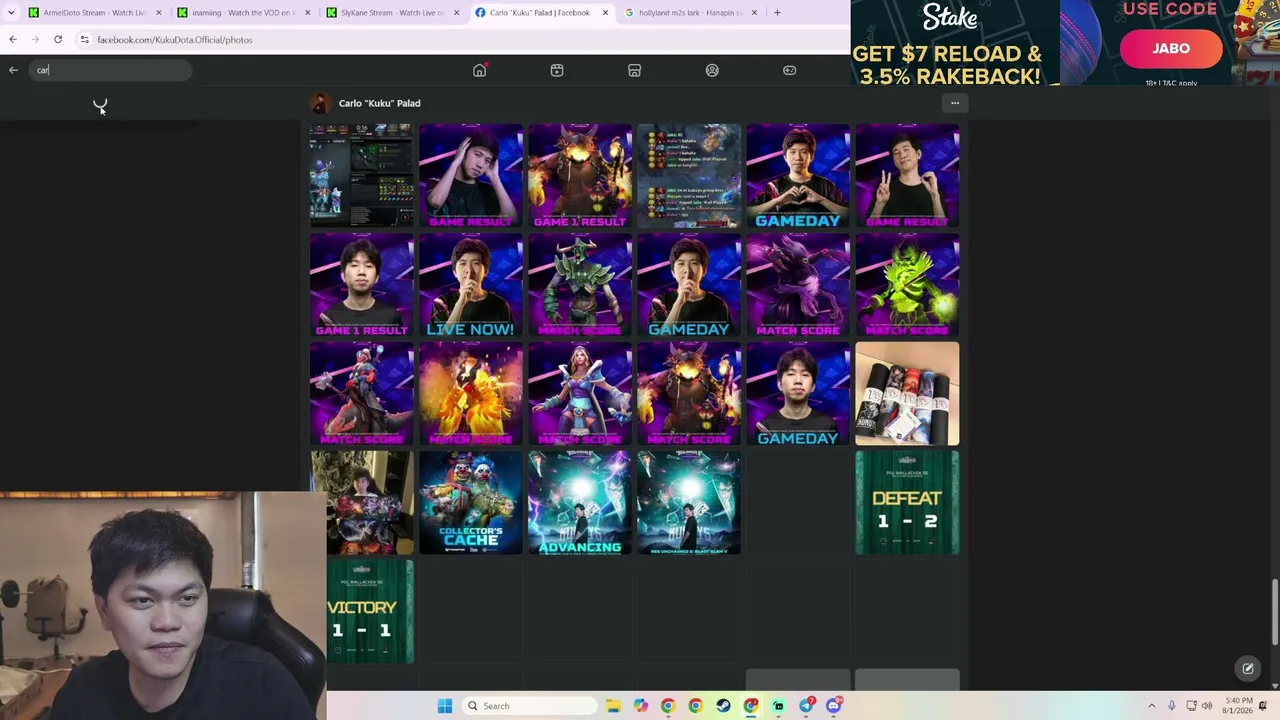
Task: Open the heart-hands GAMEDAY photo
Action: coord(798,175)
